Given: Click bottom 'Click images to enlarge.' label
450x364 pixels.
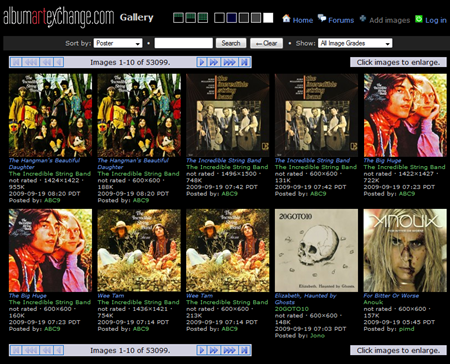Looking at the screenshot, I should (398, 350).
